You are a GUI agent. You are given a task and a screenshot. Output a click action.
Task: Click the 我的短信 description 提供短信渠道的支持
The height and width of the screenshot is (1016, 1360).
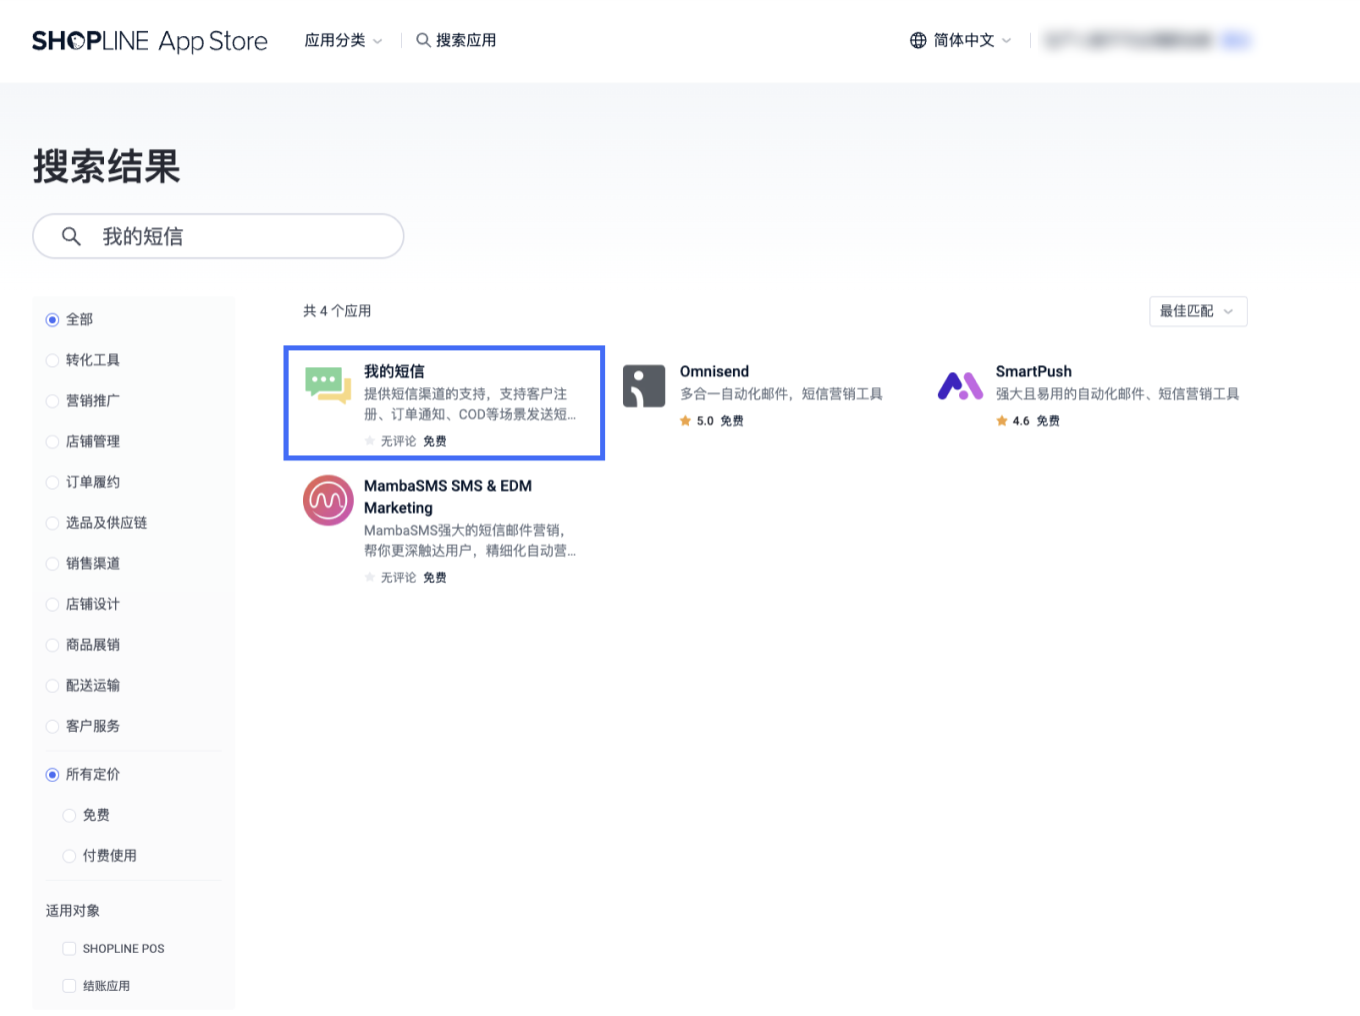tap(470, 404)
